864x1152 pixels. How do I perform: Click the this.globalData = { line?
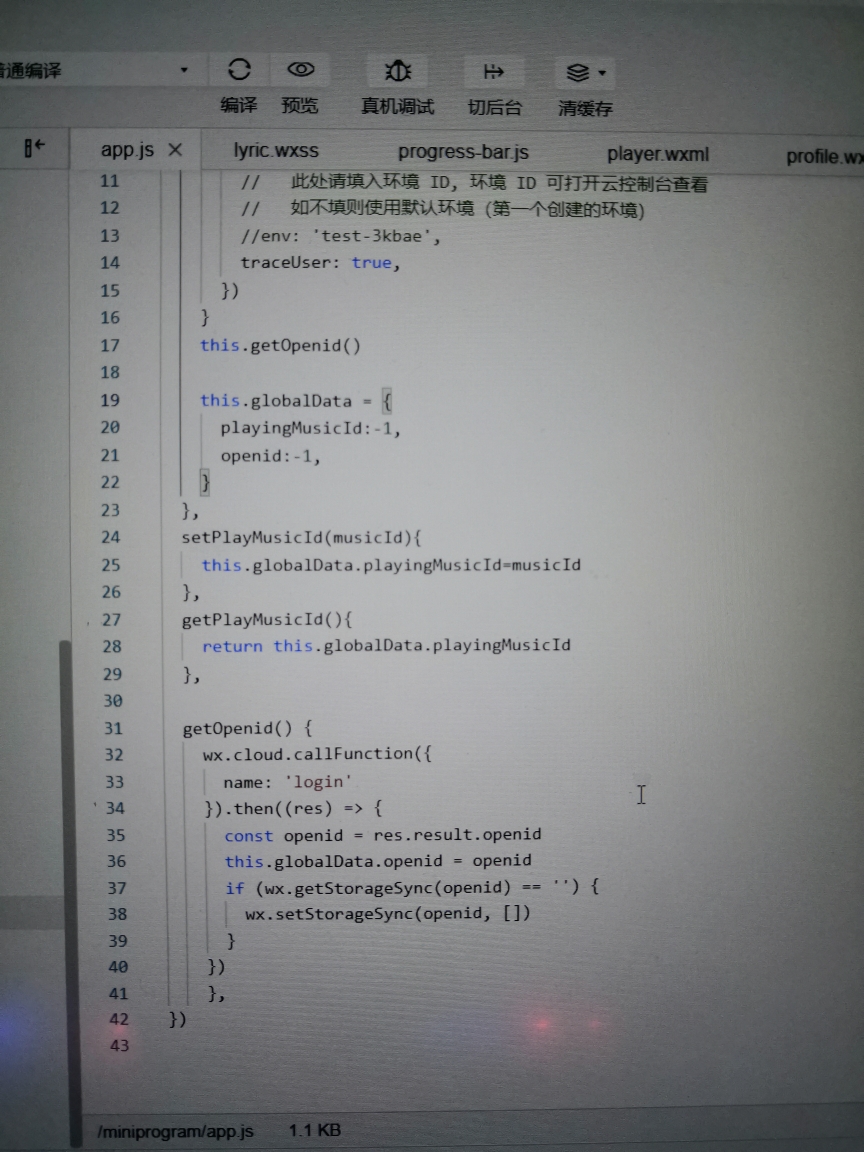pyautogui.click(x=296, y=401)
